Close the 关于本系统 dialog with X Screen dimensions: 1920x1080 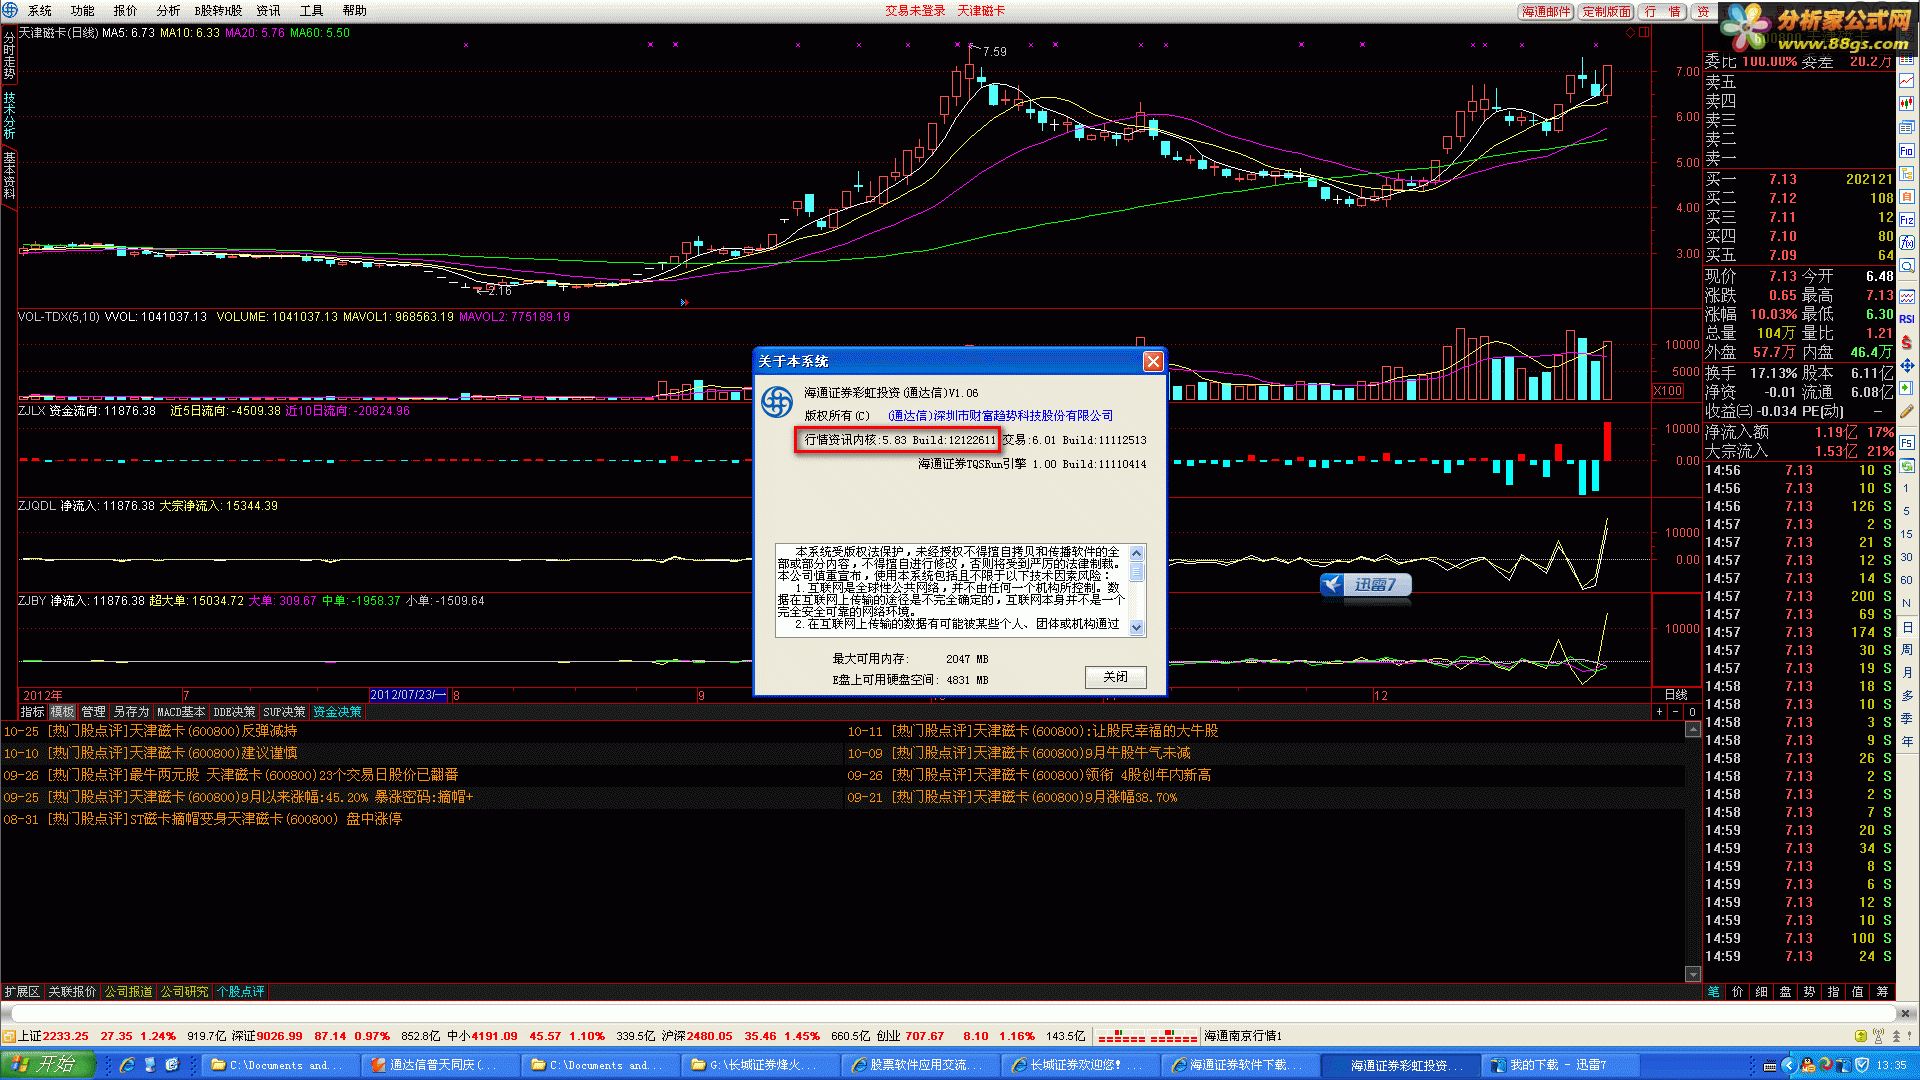1153,361
